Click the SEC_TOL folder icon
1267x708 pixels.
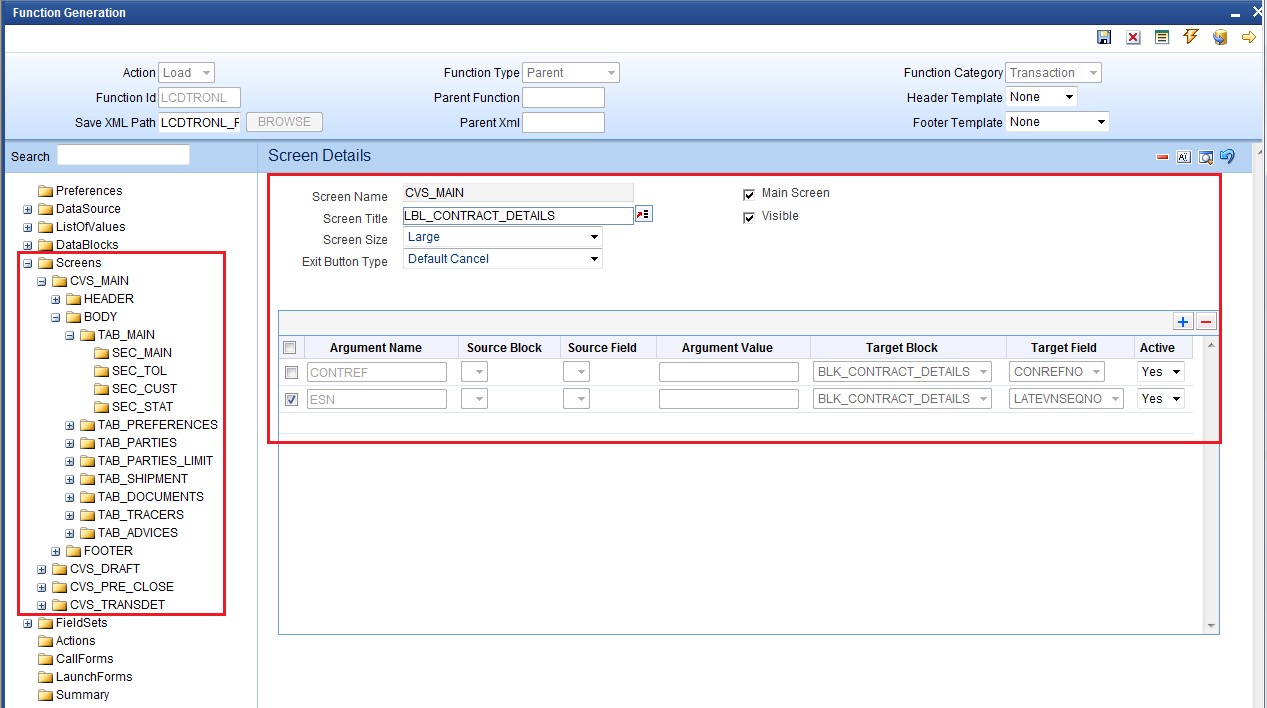(x=101, y=371)
